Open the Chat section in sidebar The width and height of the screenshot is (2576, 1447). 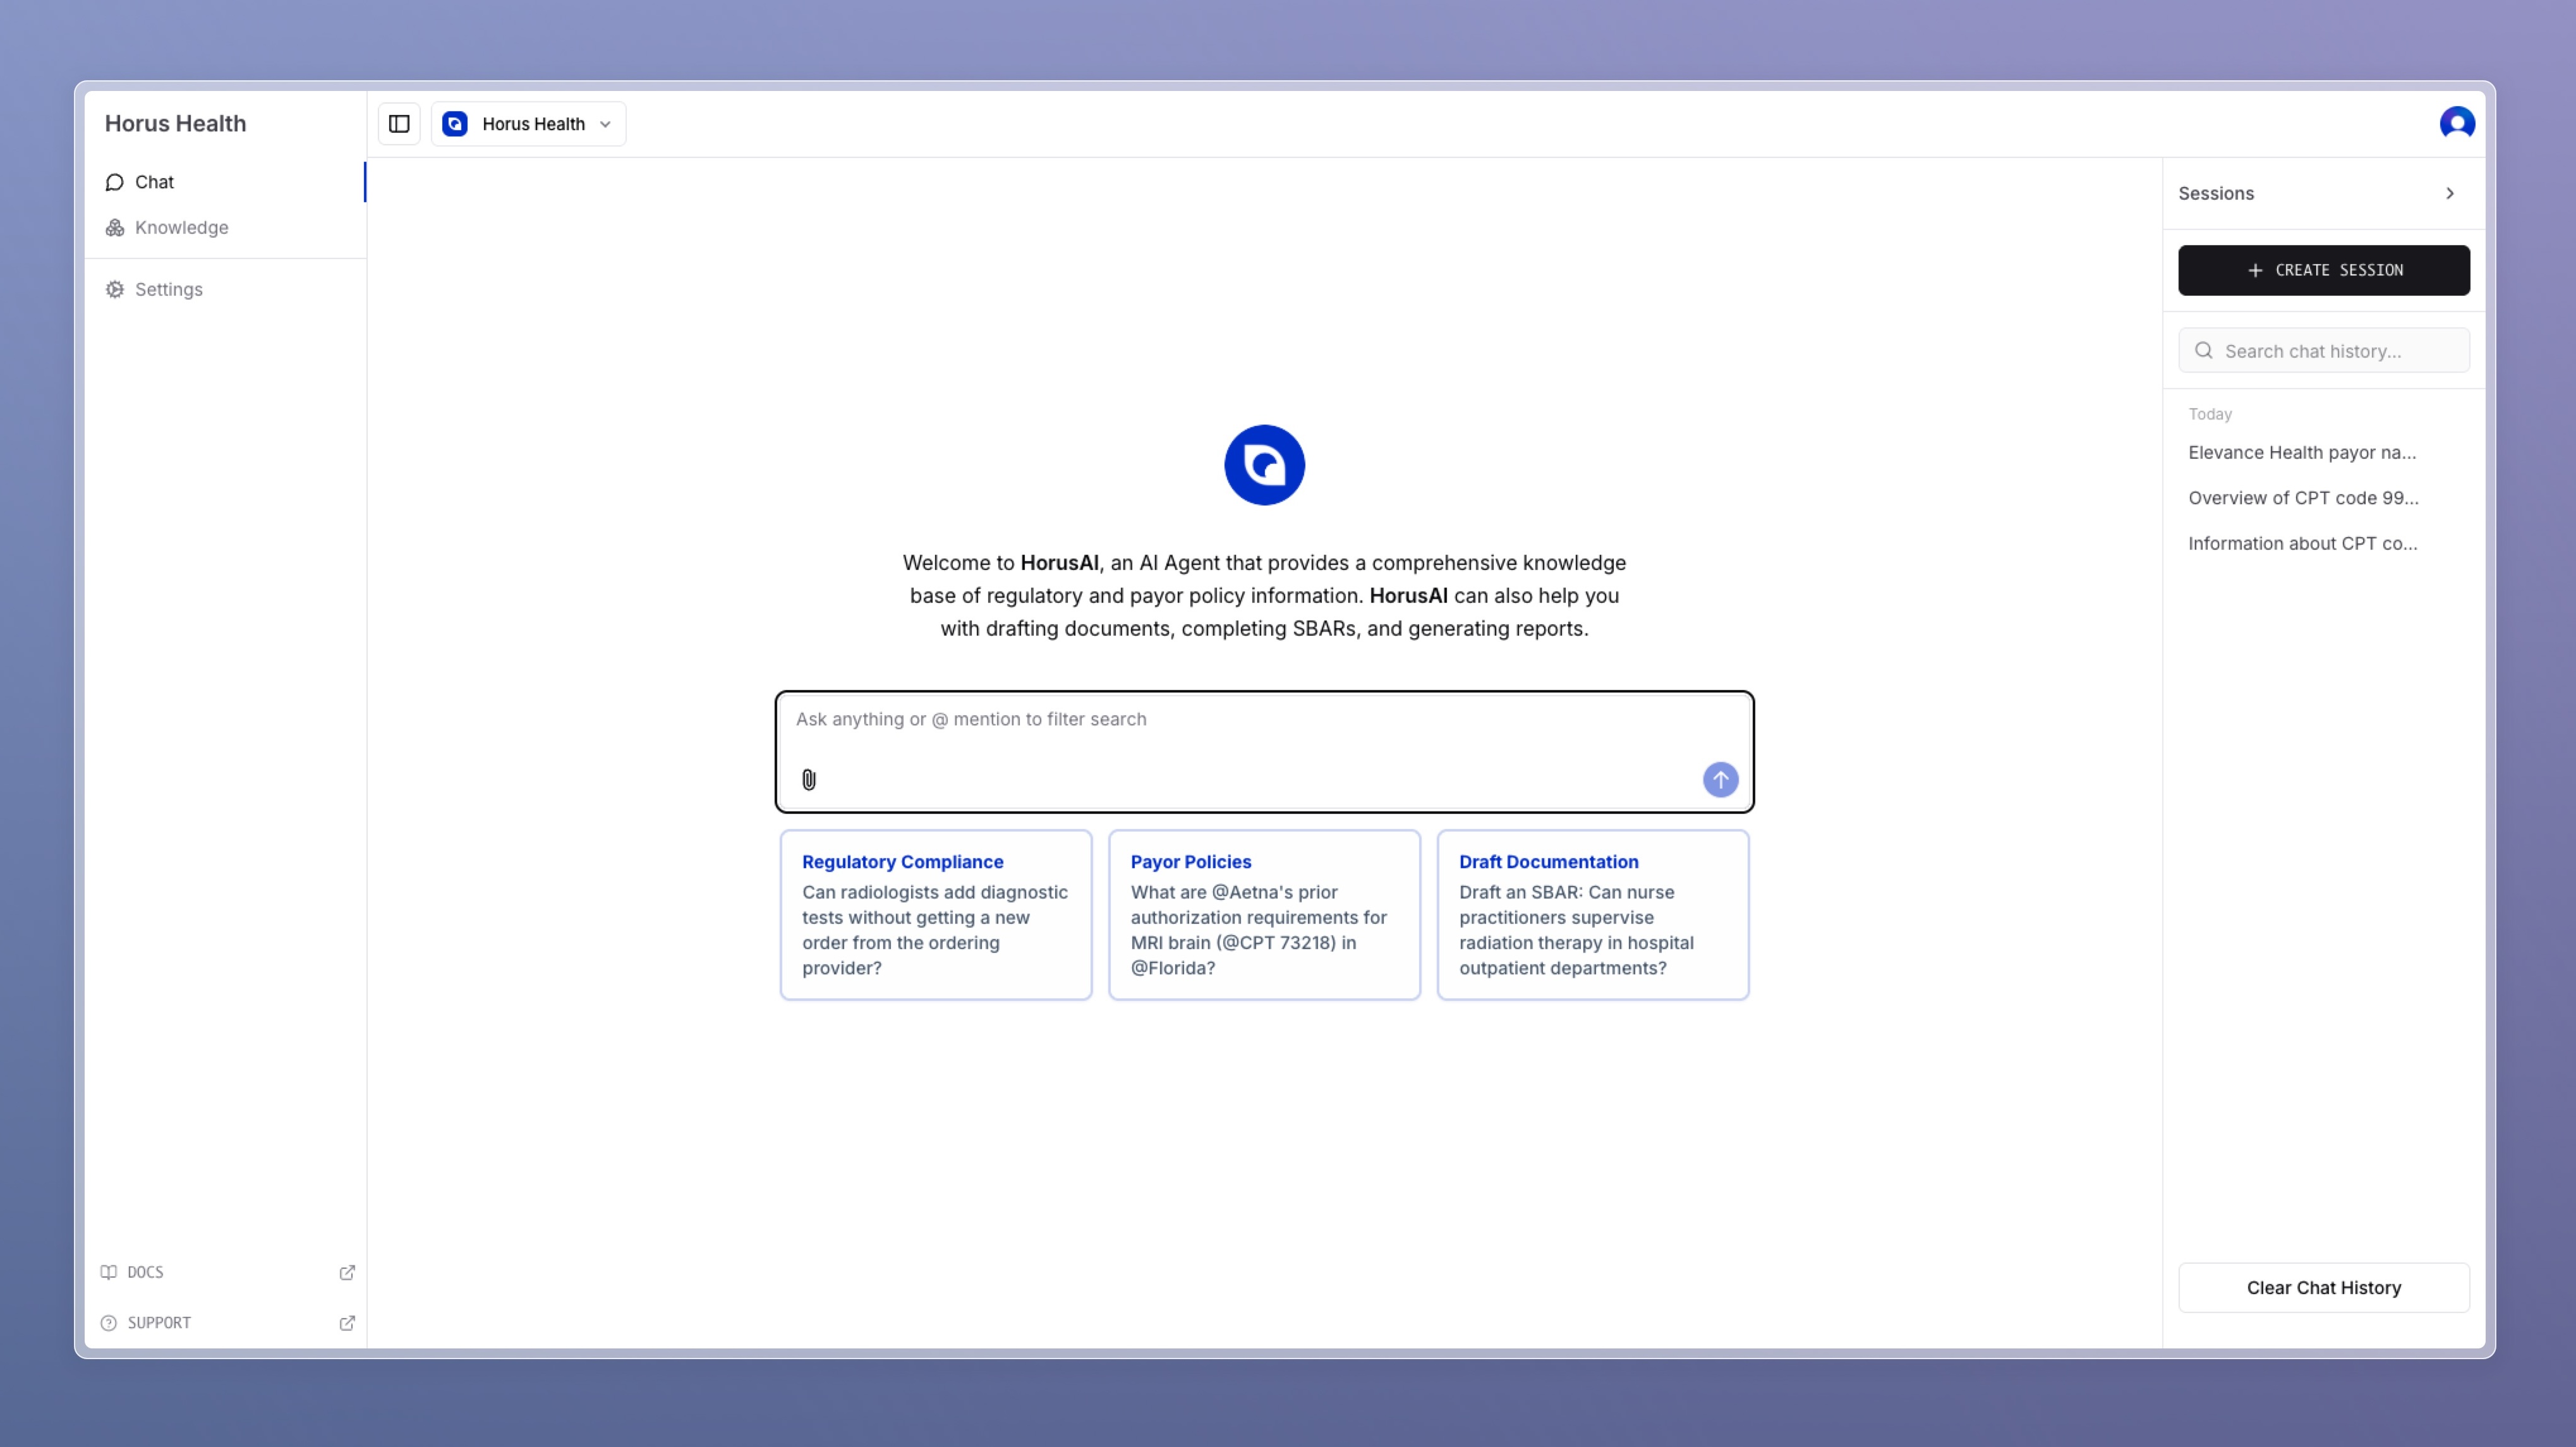pos(154,182)
